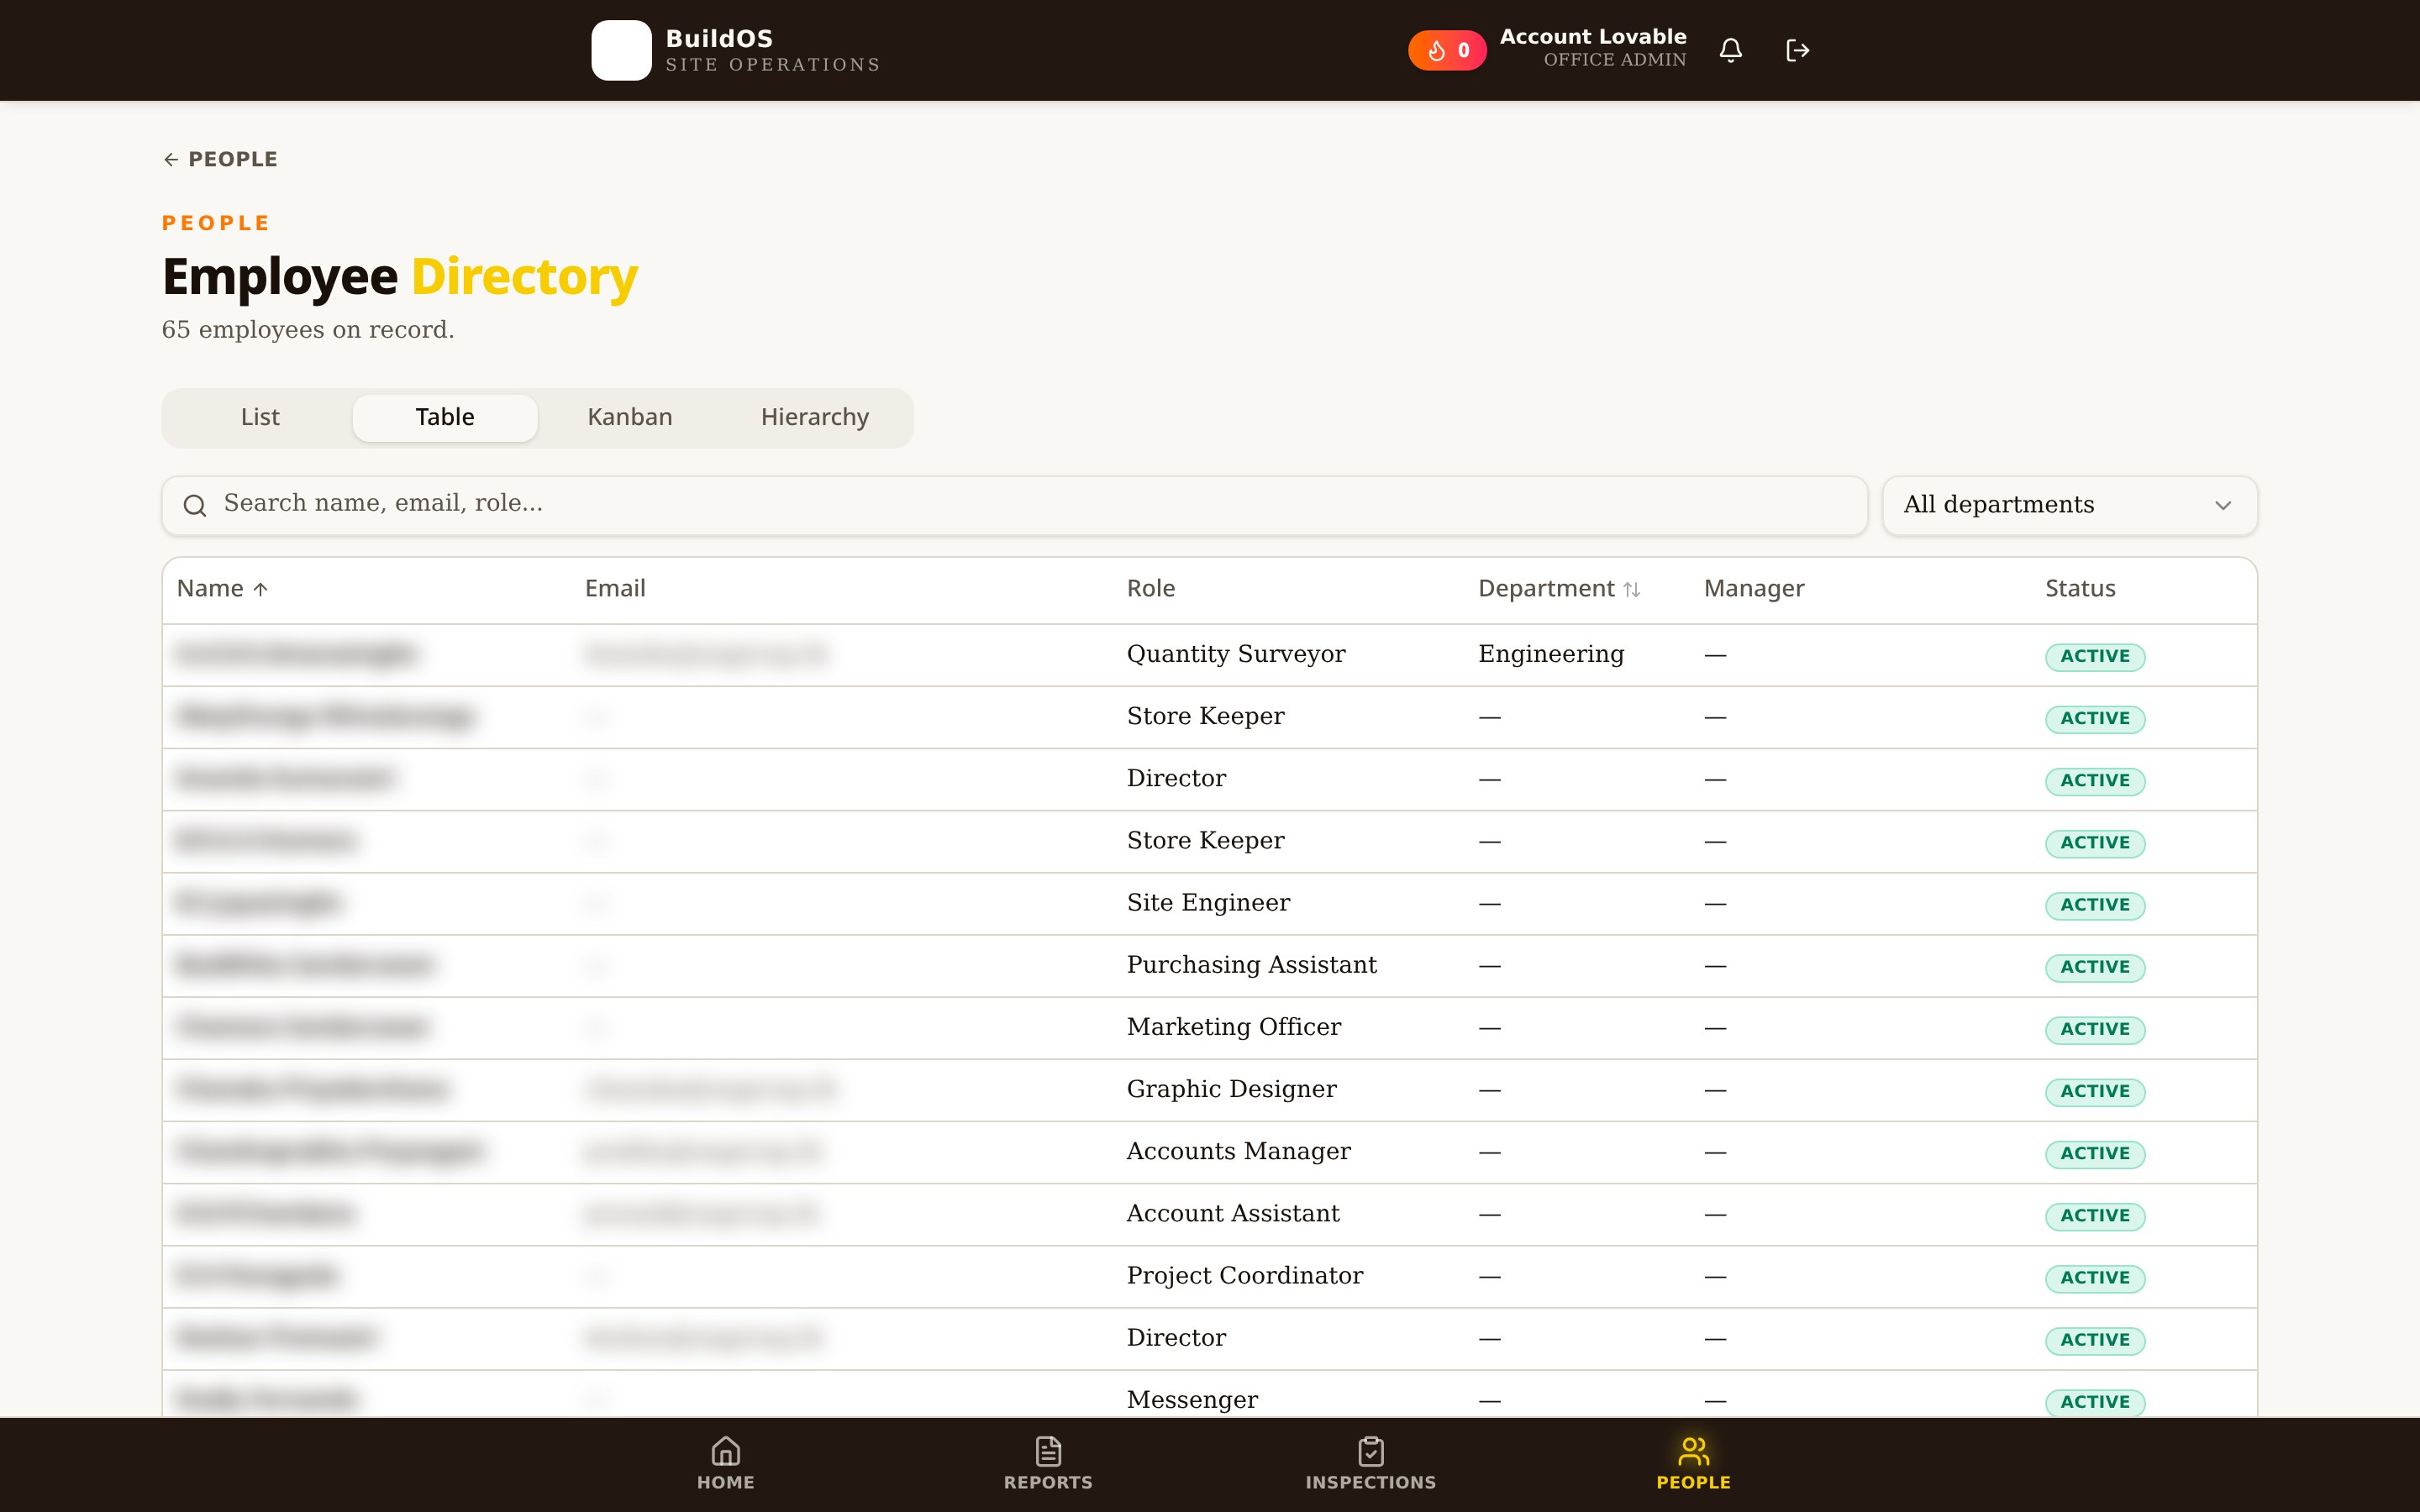Click the BuildOS logo square
Viewport: 2420px width, 1512px height.
[621, 50]
